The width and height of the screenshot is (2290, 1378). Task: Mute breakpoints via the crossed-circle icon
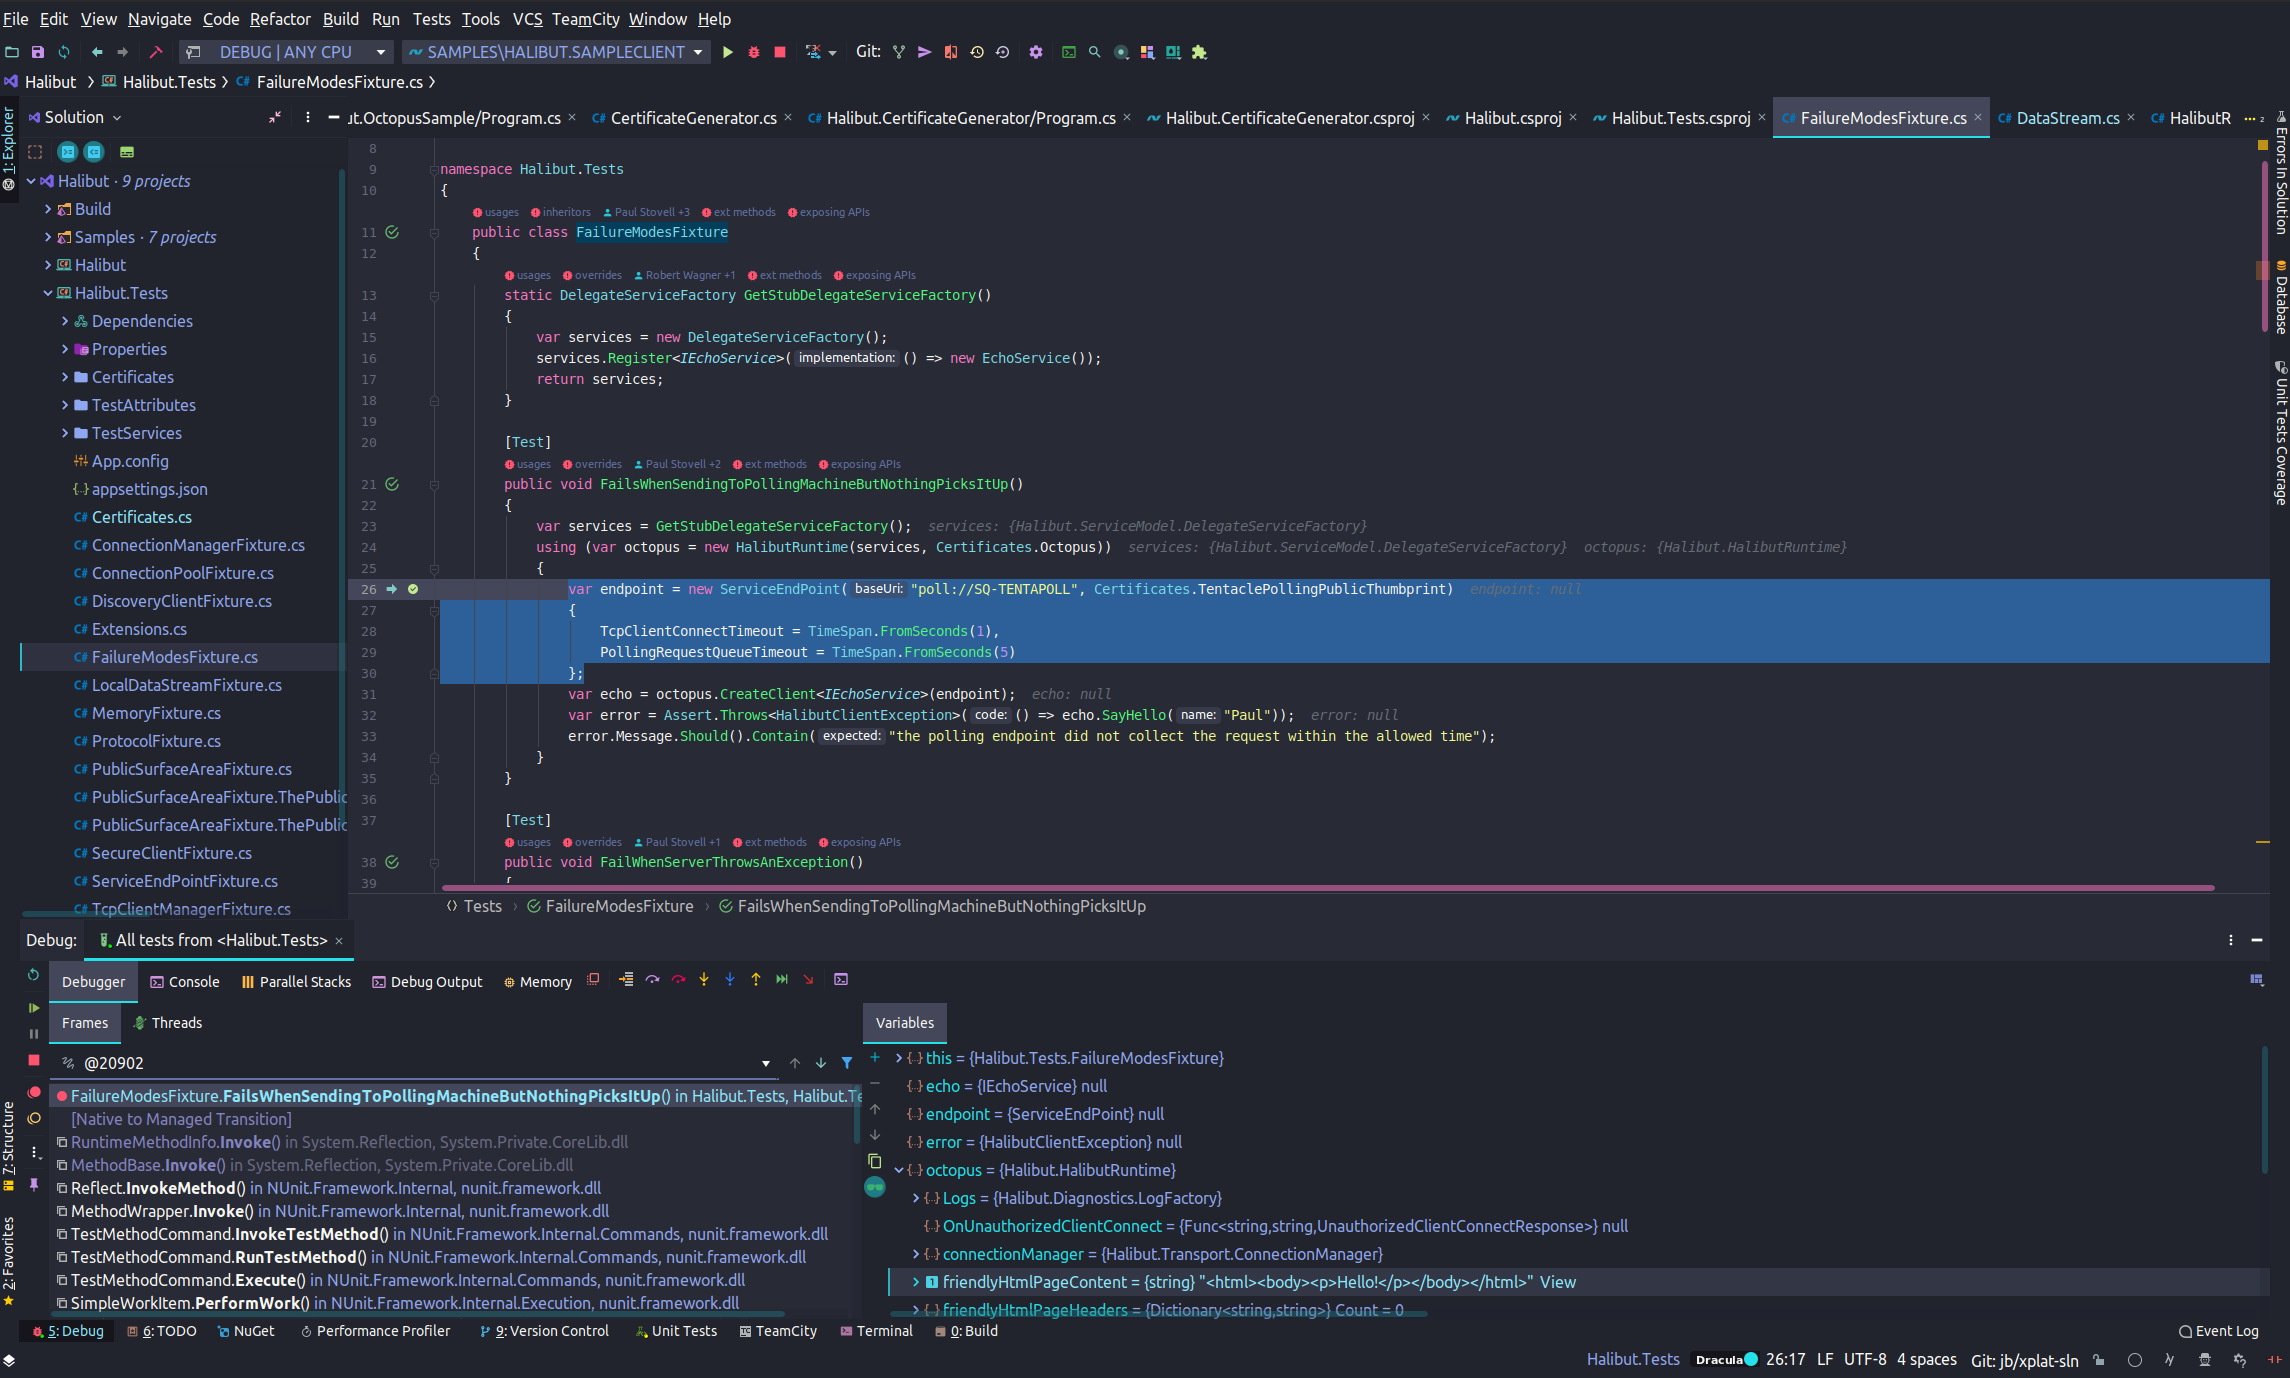(x=33, y=1117)
